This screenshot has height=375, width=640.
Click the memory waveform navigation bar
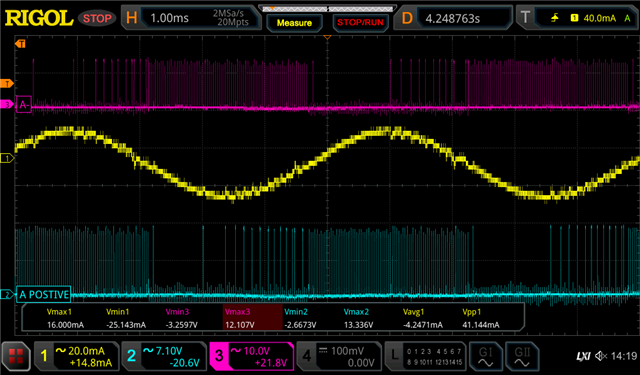pos(327,9)
